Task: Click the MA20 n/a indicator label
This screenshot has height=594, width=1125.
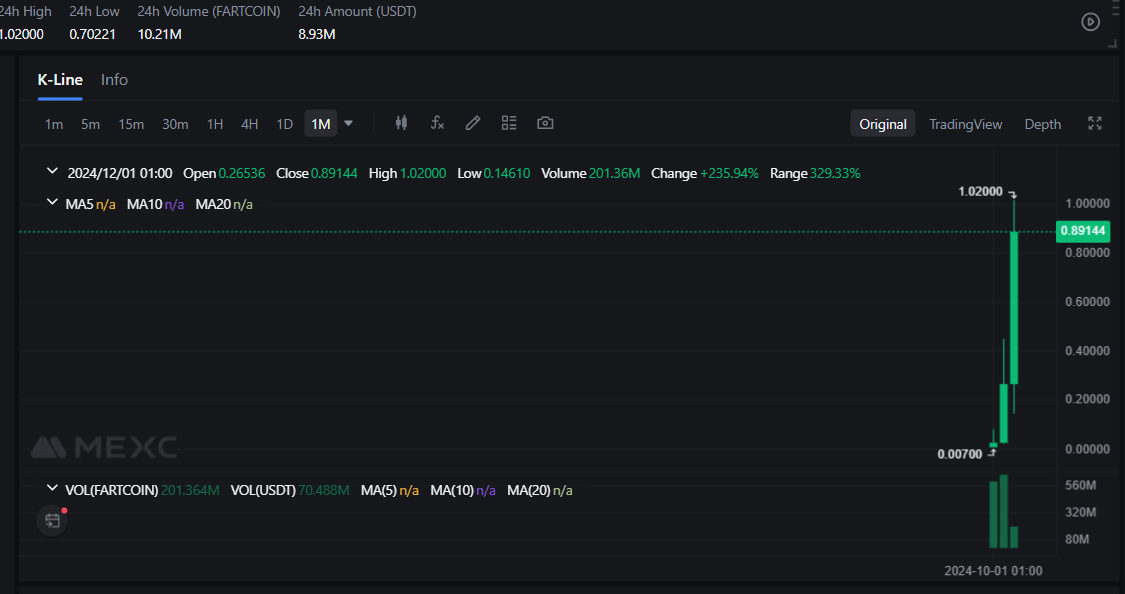Action: (224, 204)
